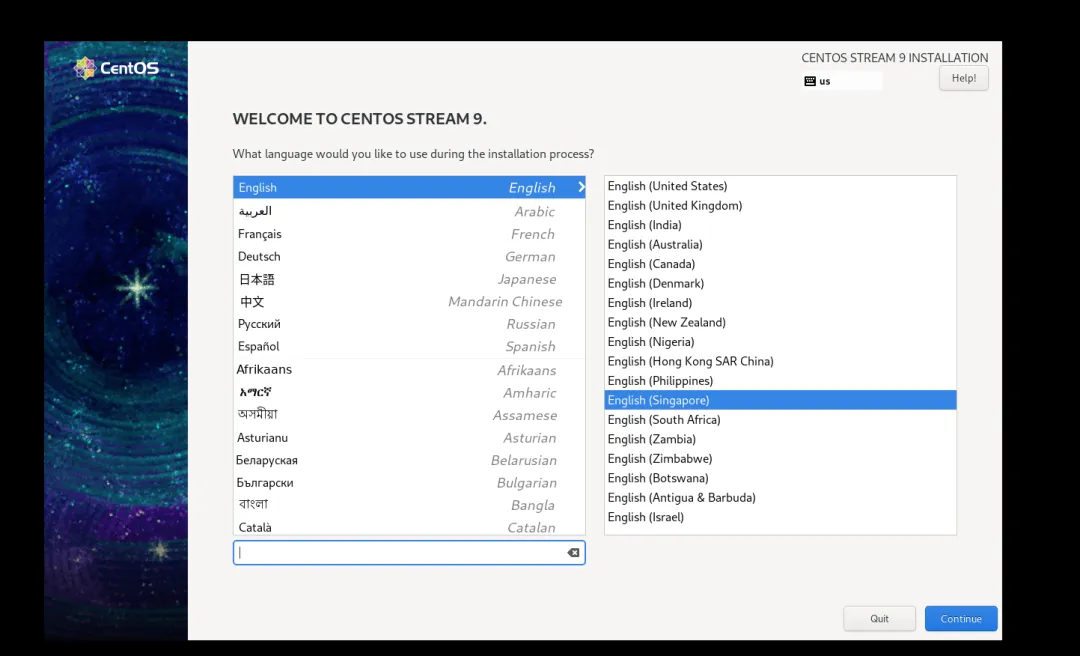Image resolution: width=1080 pixels, height=656 pixels.
Task: Select Arabic in the language list
Action: coord(409,211)
